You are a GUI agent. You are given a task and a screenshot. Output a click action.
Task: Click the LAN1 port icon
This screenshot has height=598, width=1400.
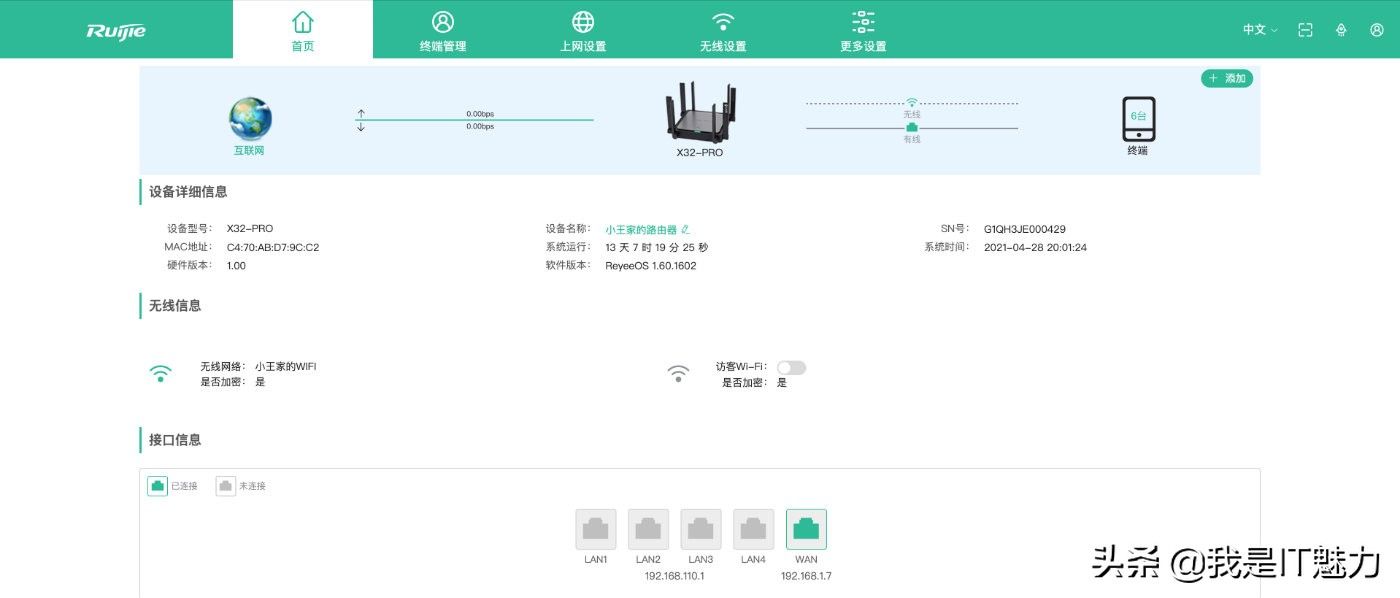(596, 529)
